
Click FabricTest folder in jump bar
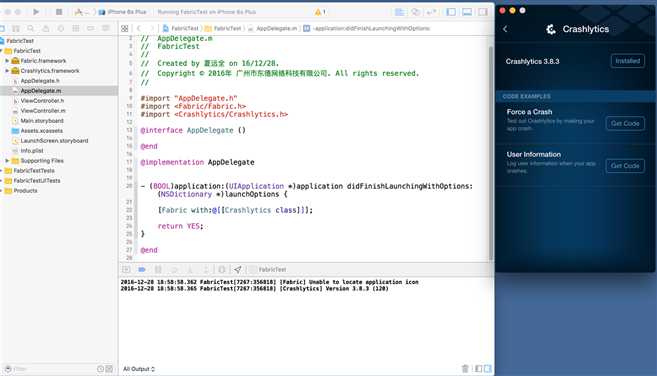(x=223, y=29)
